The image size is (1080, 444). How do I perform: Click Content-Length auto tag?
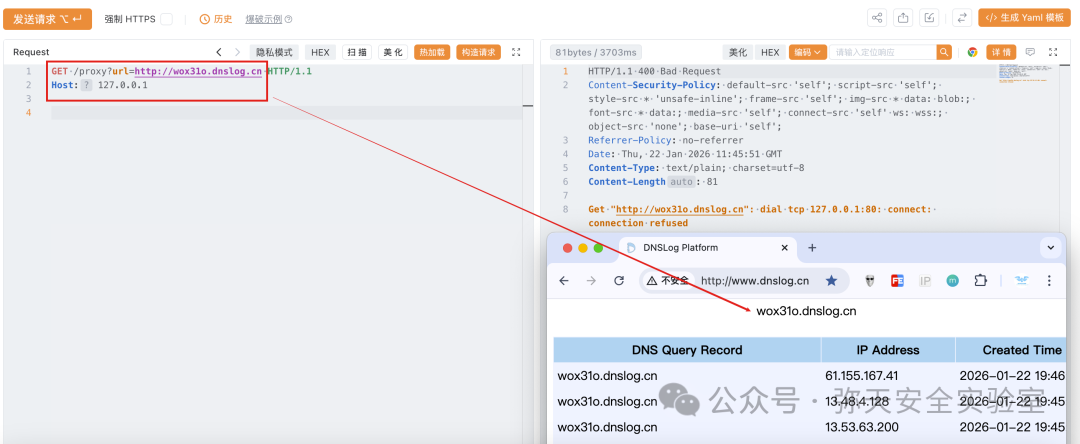pos(682,182)
